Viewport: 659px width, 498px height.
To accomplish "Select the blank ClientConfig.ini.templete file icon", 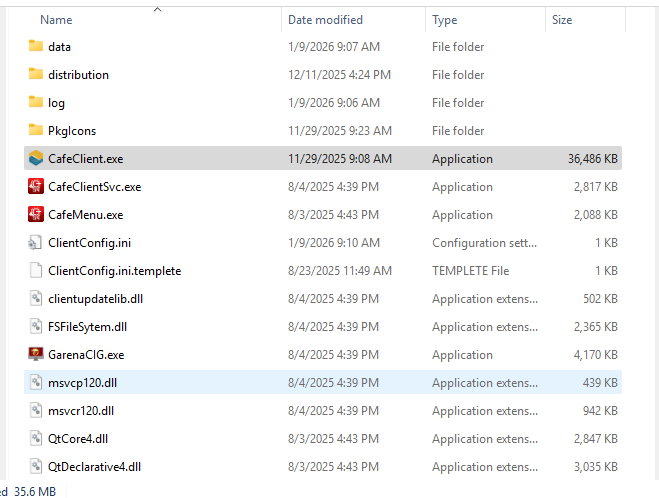I will coord(36,270).
